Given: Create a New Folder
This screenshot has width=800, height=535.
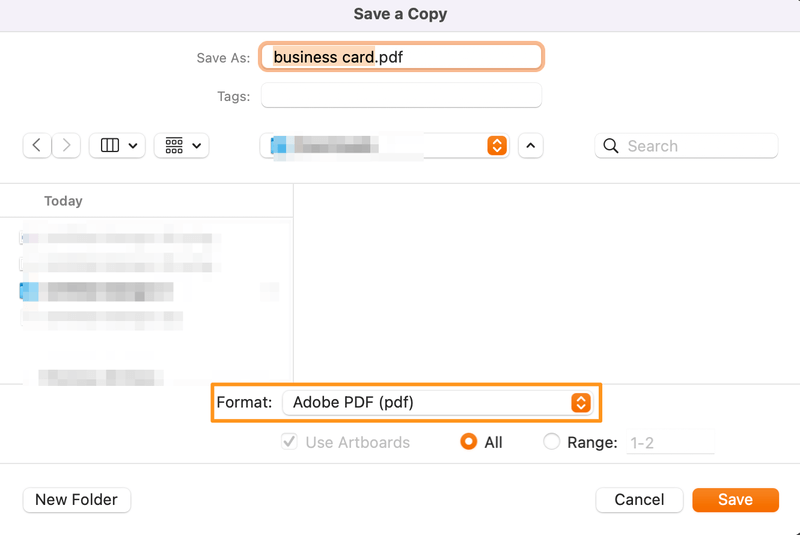Looking at the screenshot, I should 76,500.
